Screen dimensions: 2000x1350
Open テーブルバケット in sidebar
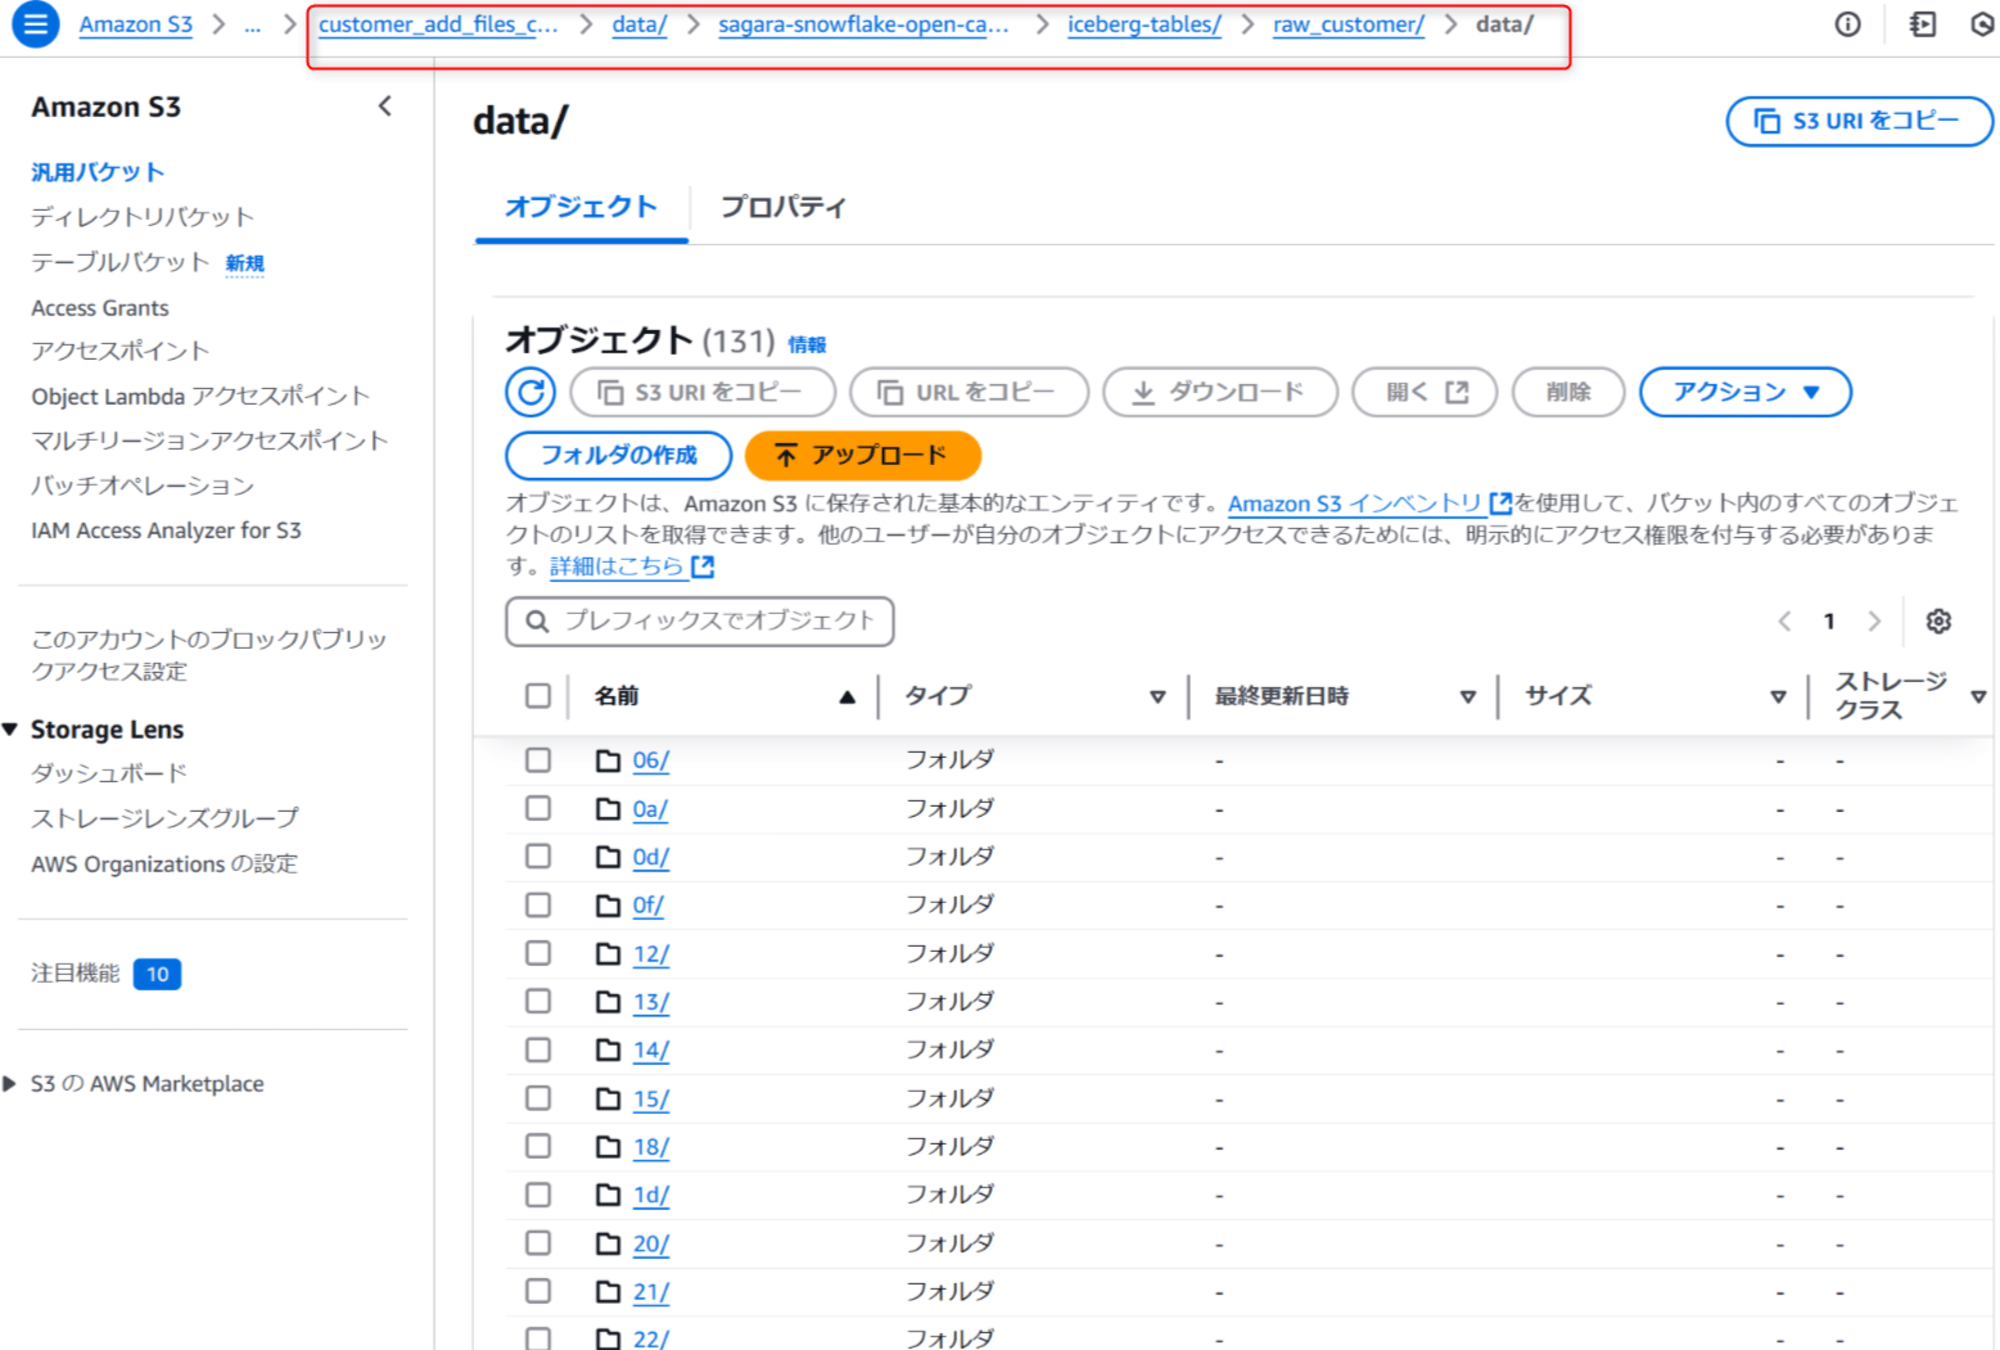pyautogui.click(x=120, y=262)
